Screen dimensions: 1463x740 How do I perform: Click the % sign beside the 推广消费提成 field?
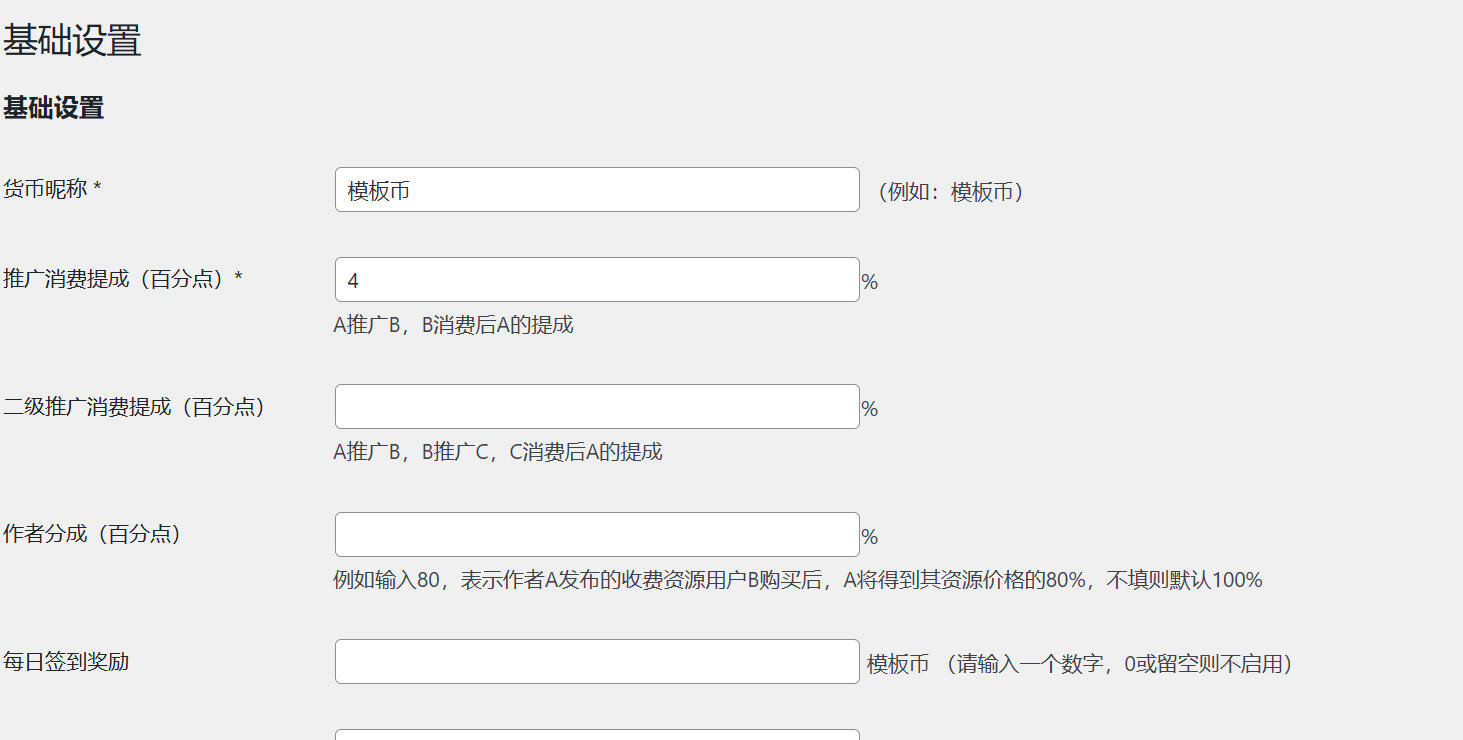(870, 281)
